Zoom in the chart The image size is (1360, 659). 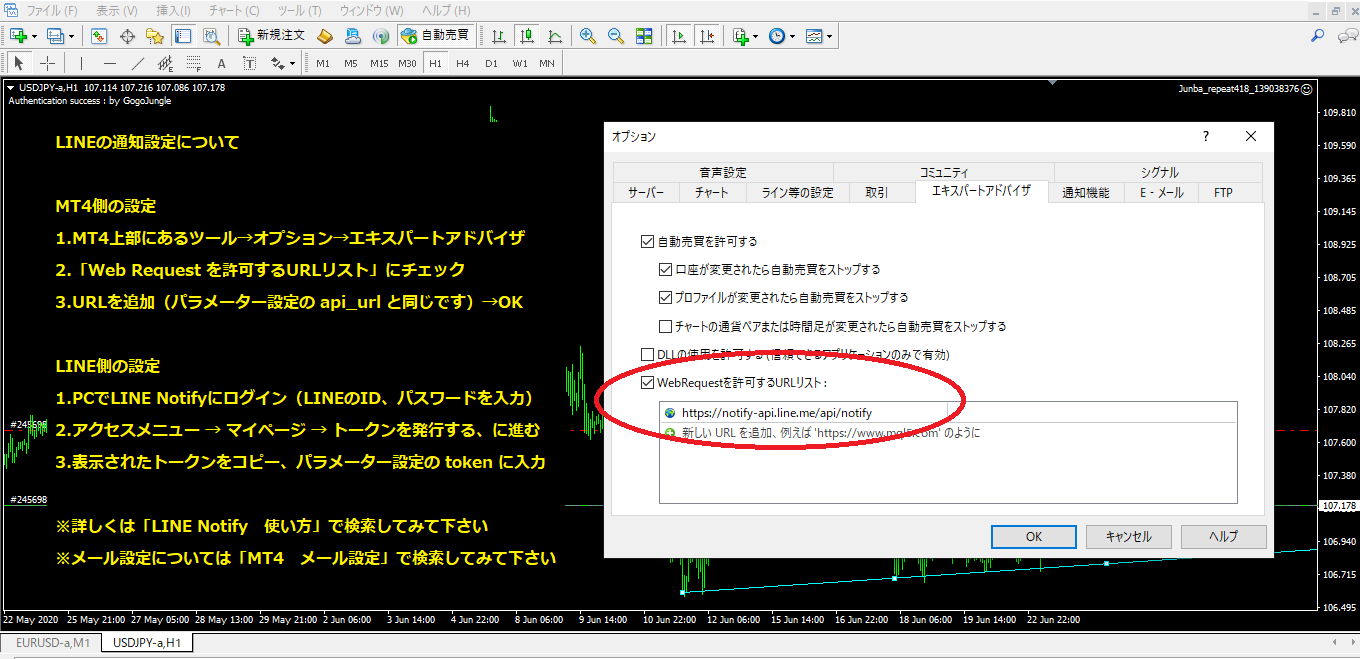pos(588,36)
